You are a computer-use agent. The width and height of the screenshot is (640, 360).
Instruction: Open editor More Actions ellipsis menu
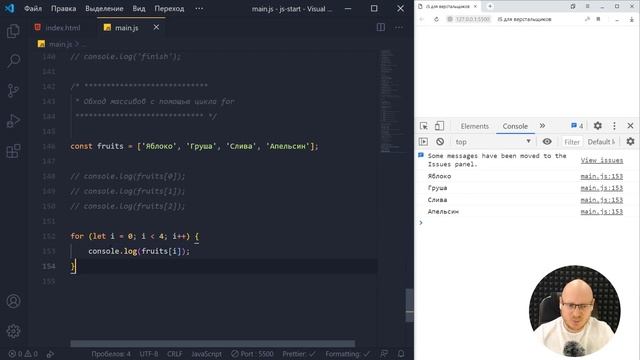(x=398, y=27)
